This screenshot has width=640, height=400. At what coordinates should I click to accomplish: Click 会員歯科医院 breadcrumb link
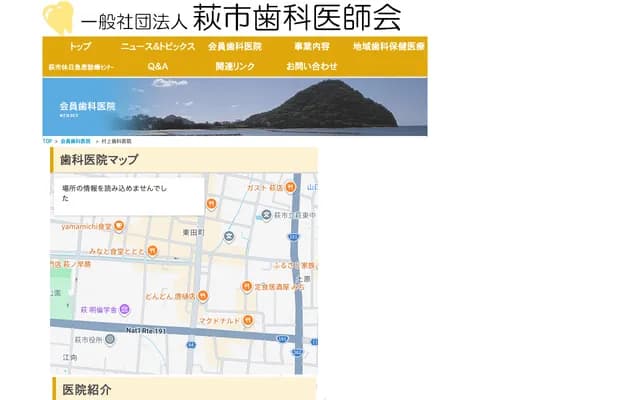pyautogui.click(x=75, y=141)
